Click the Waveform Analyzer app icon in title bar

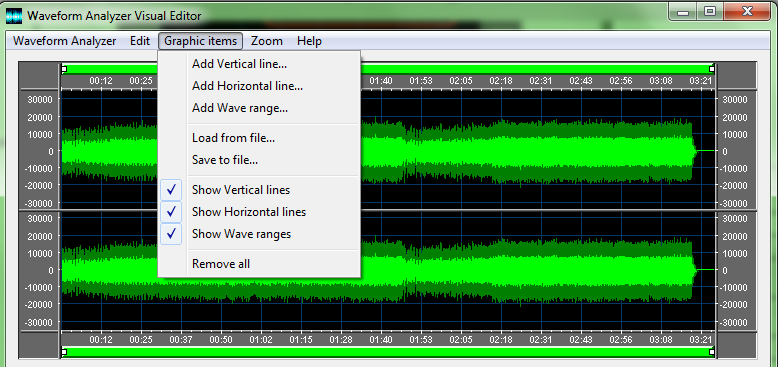[x=14, y=16]
